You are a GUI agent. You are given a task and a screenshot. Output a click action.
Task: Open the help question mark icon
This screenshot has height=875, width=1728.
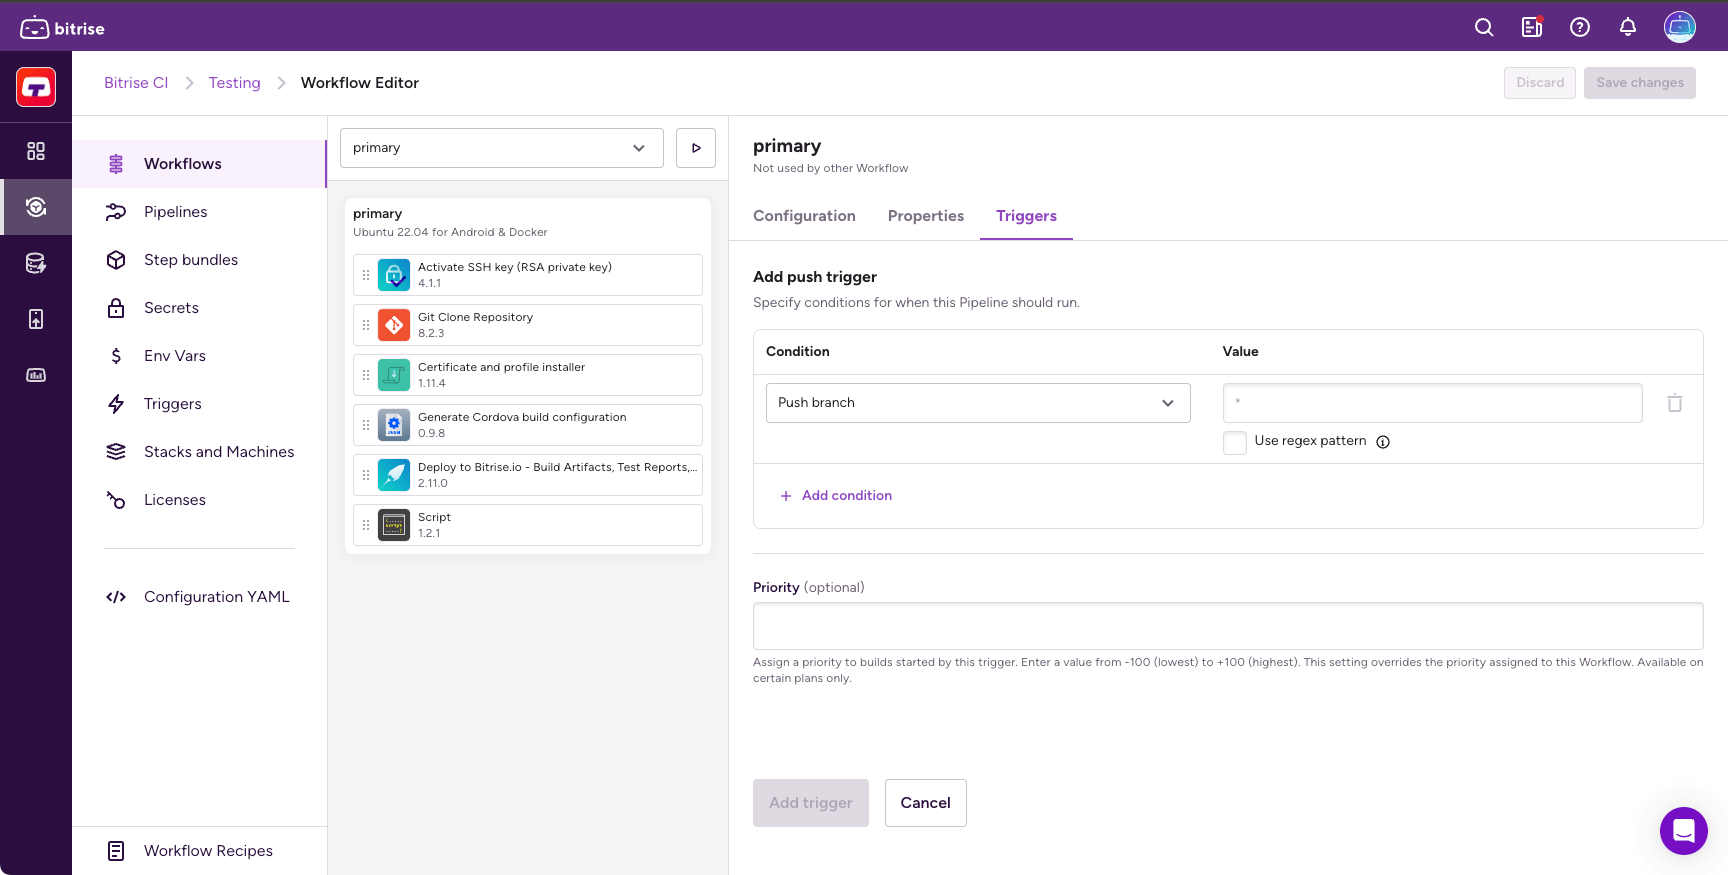click(1580, 28)
